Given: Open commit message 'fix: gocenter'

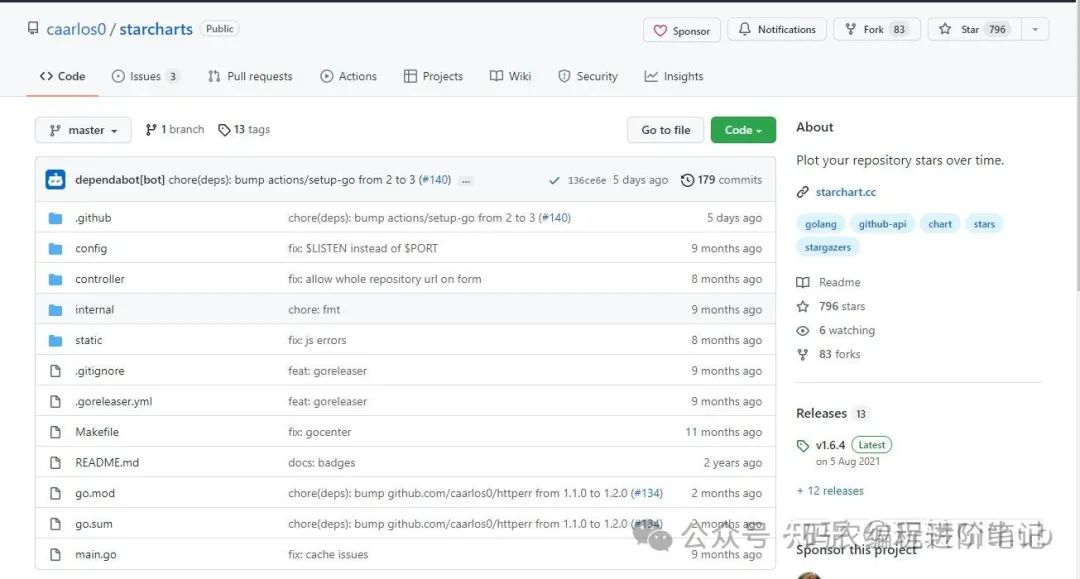Looking at the screenshot, I should click(x=320, y=432).
